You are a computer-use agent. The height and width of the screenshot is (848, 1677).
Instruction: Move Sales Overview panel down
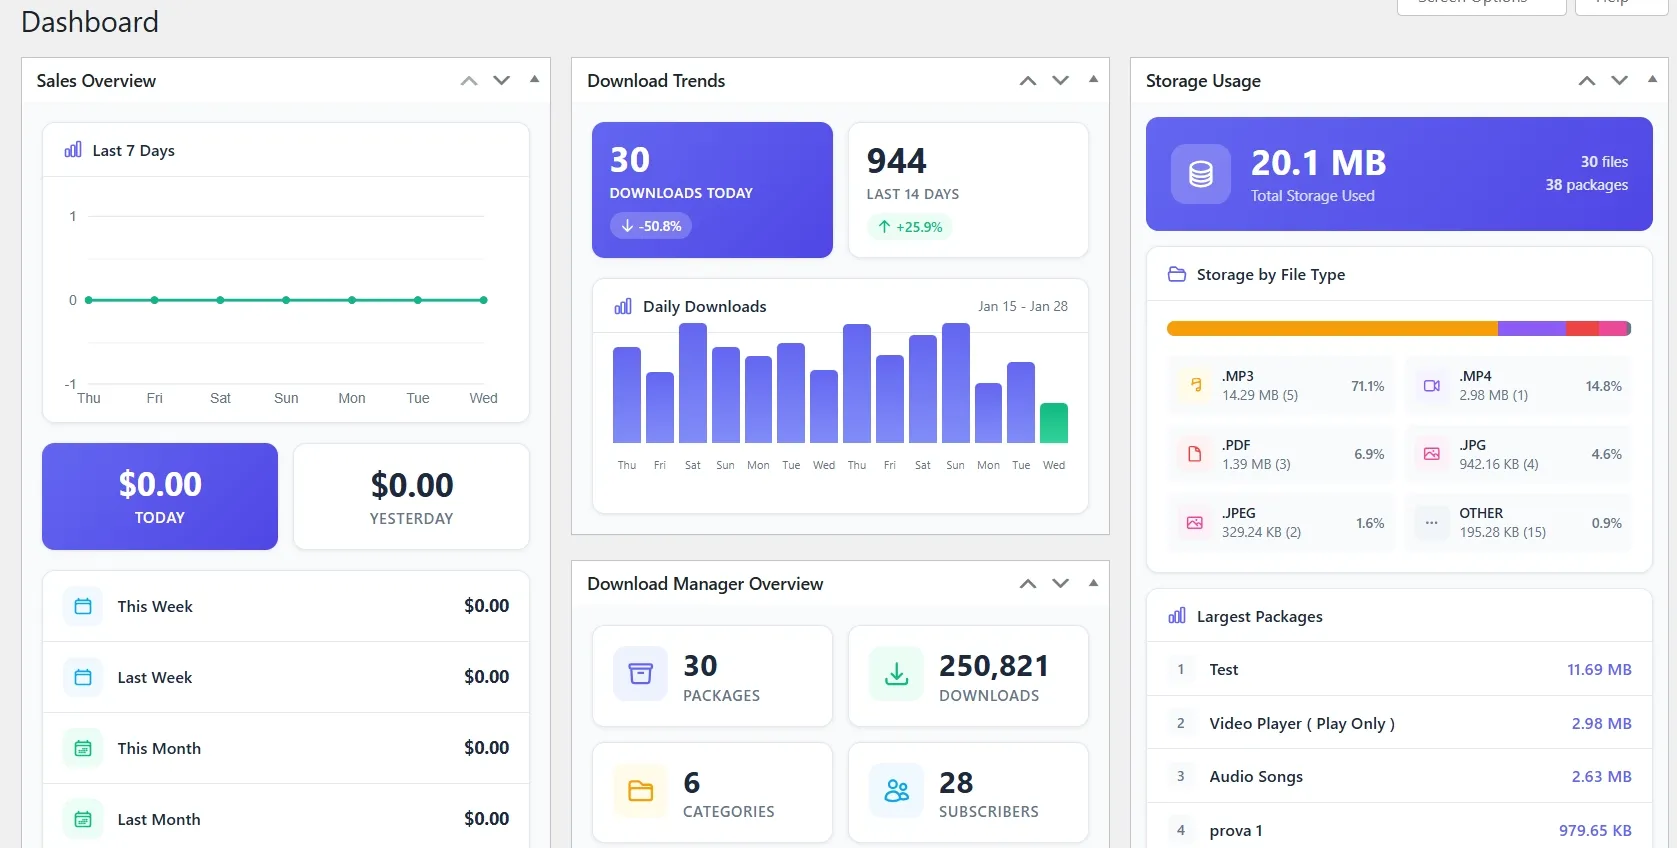pos(502,81)
